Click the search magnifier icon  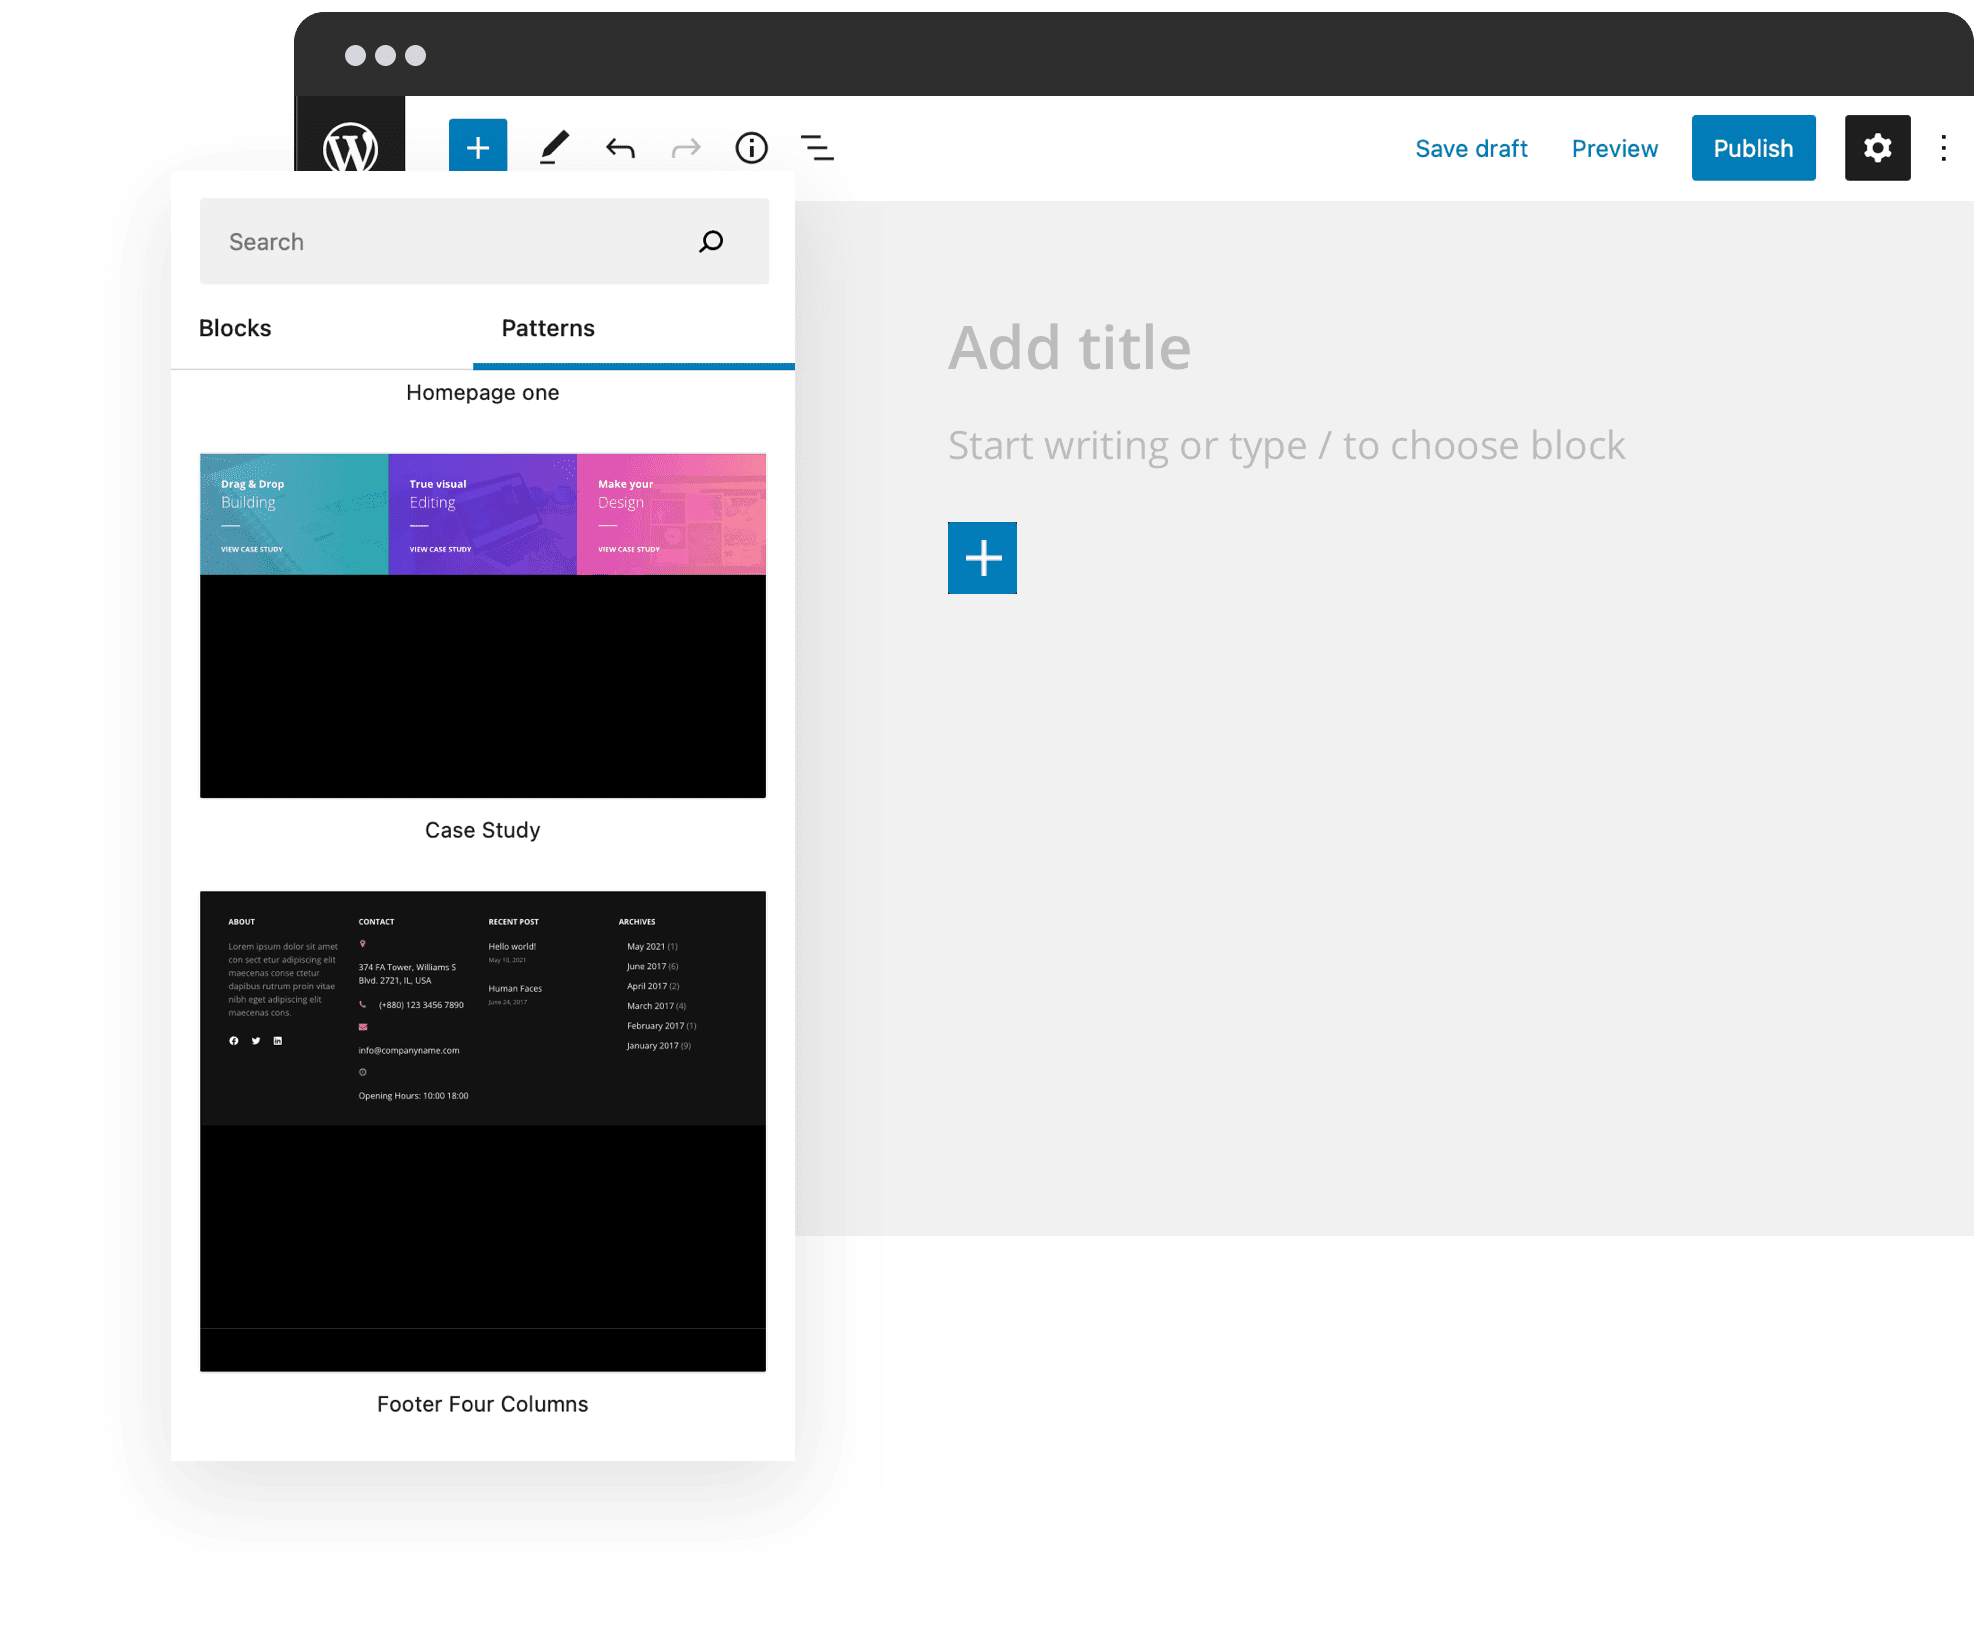tap(711, 241)
